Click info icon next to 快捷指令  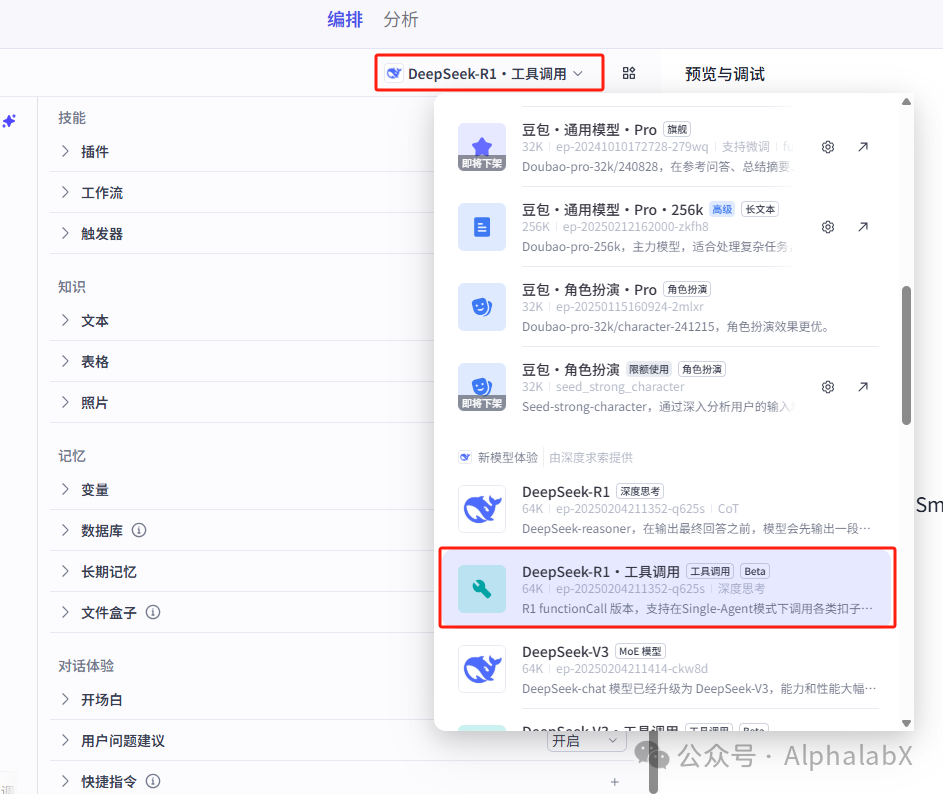153,781
